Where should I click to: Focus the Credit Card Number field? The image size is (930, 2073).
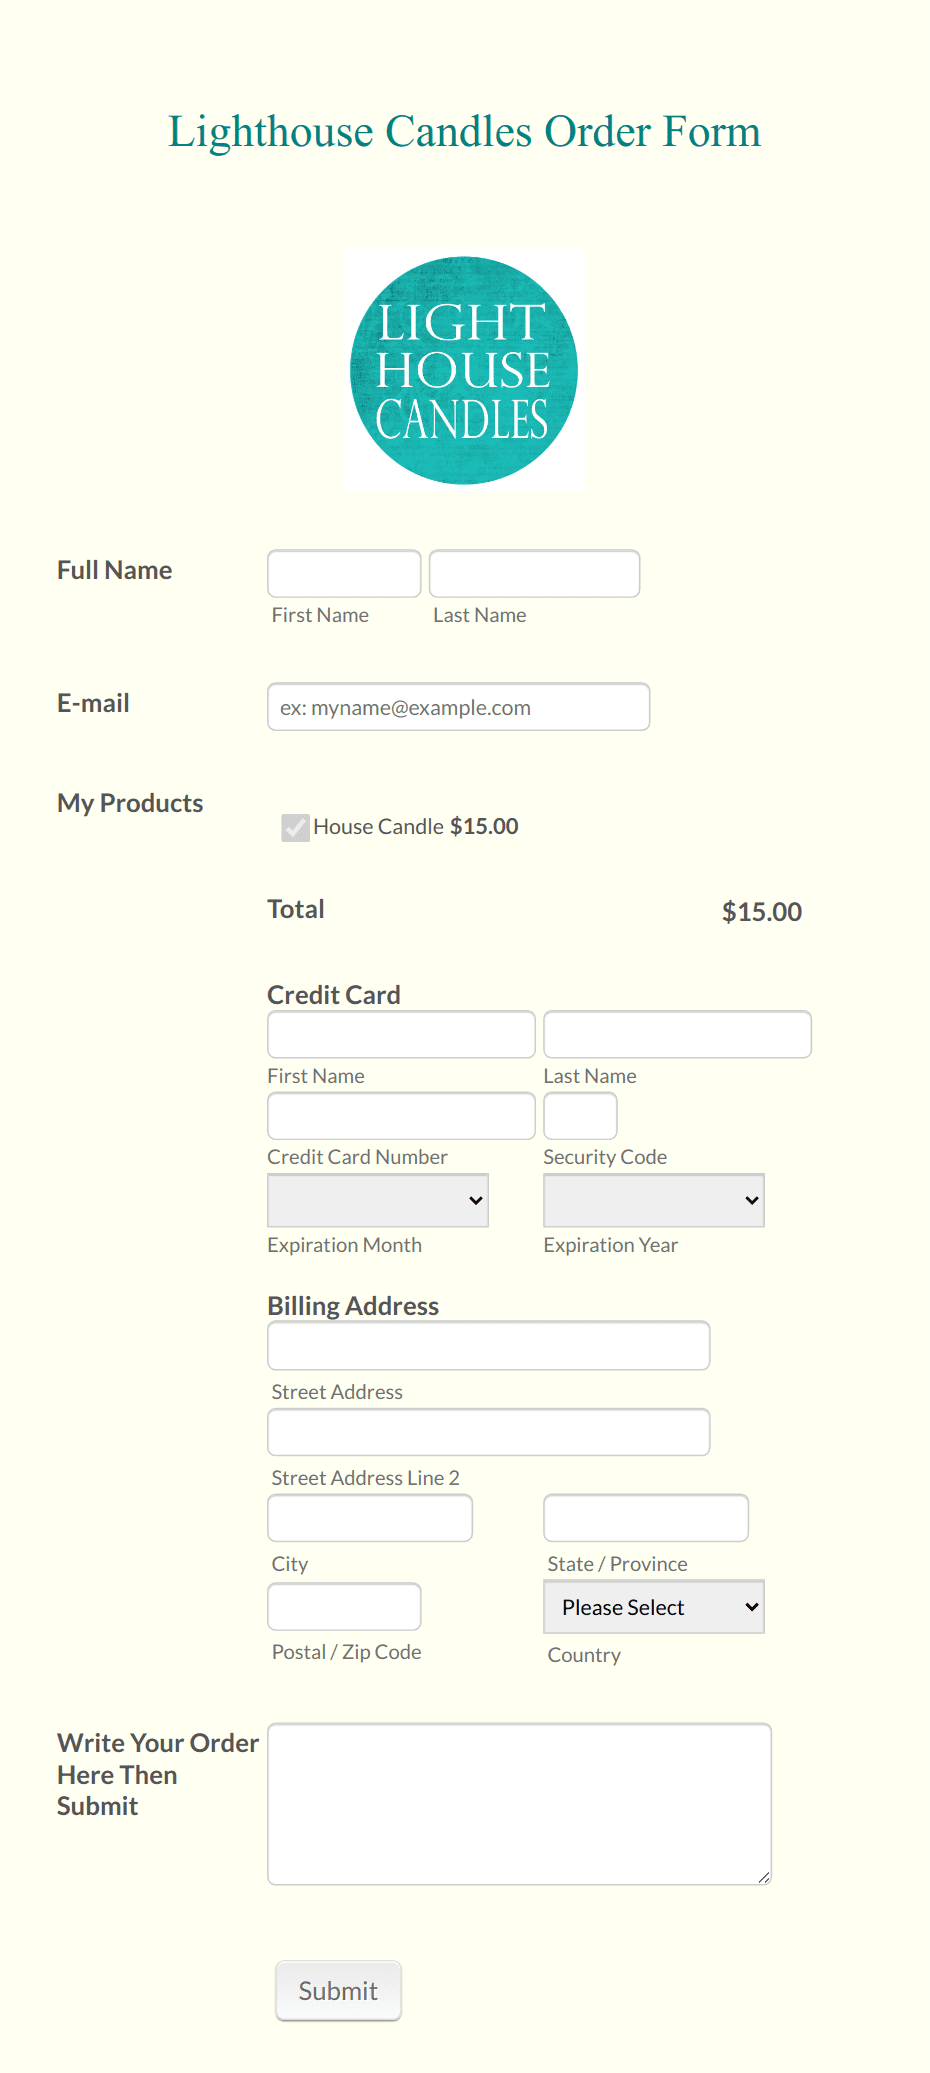[401, 1116]
